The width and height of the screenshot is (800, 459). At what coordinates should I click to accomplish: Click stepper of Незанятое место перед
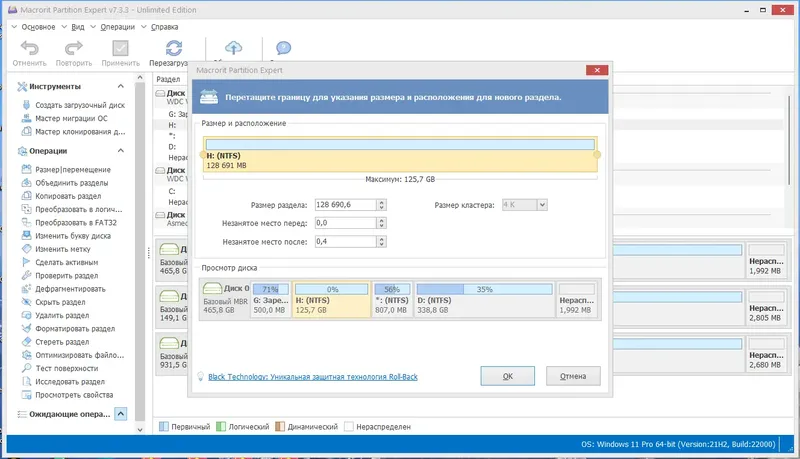point(381,223)
